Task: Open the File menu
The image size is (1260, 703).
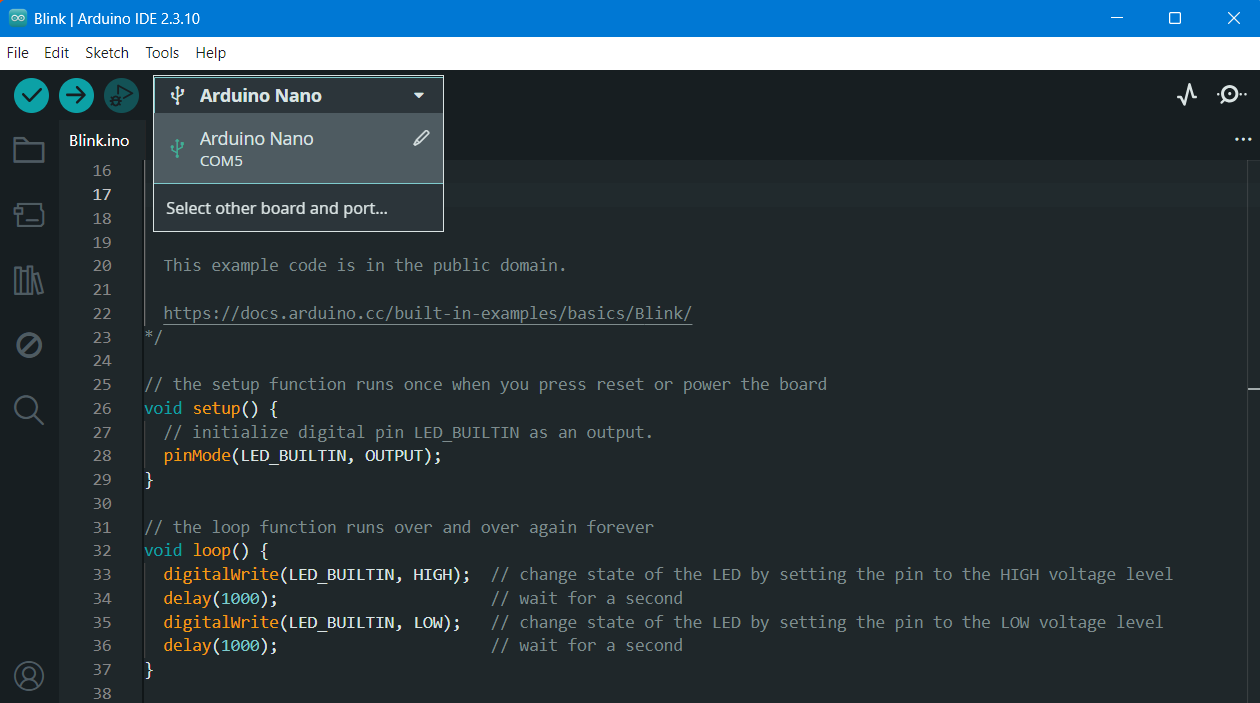Action: (x=18, y=53)
